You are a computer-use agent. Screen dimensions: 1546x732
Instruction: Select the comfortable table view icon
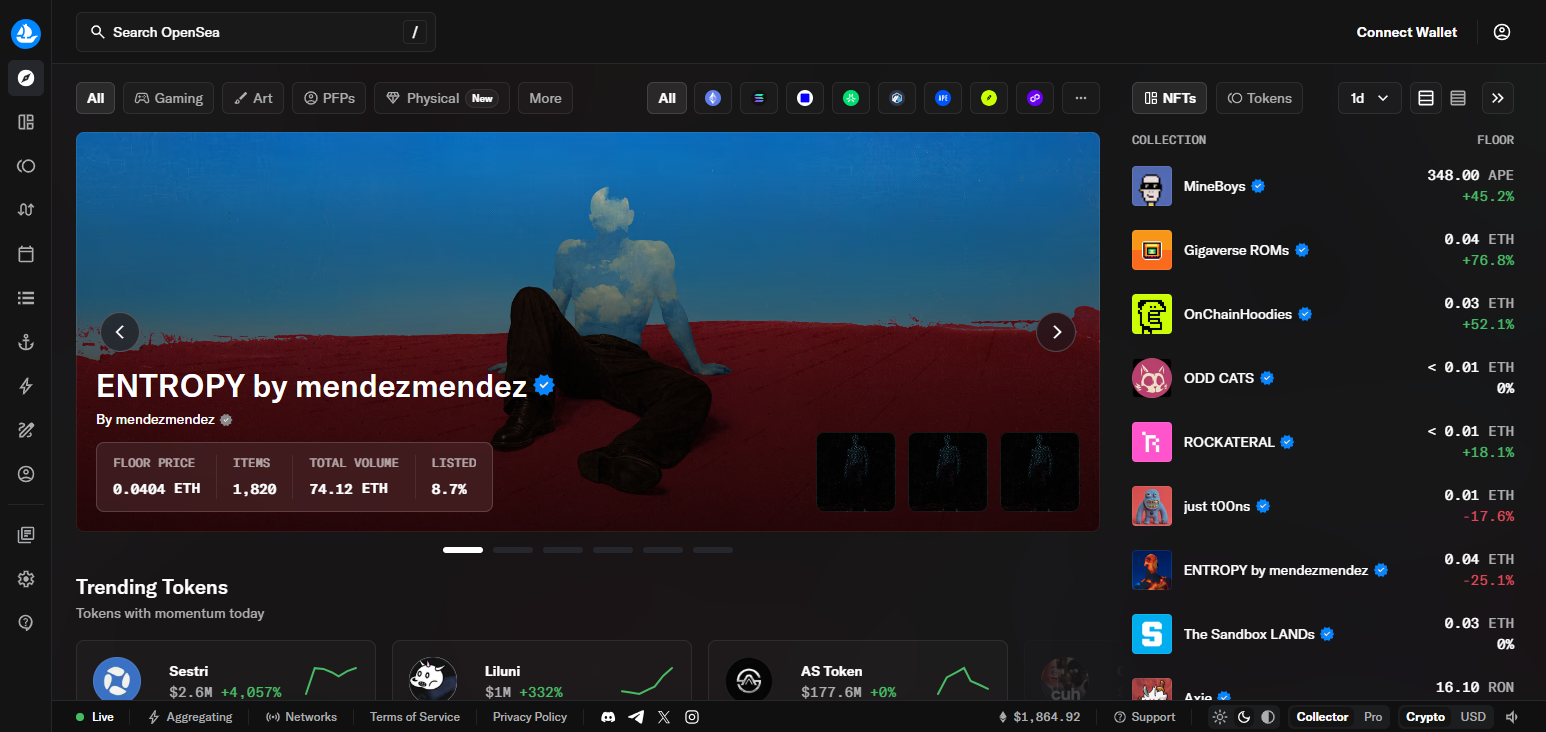tap(1426, 98)
